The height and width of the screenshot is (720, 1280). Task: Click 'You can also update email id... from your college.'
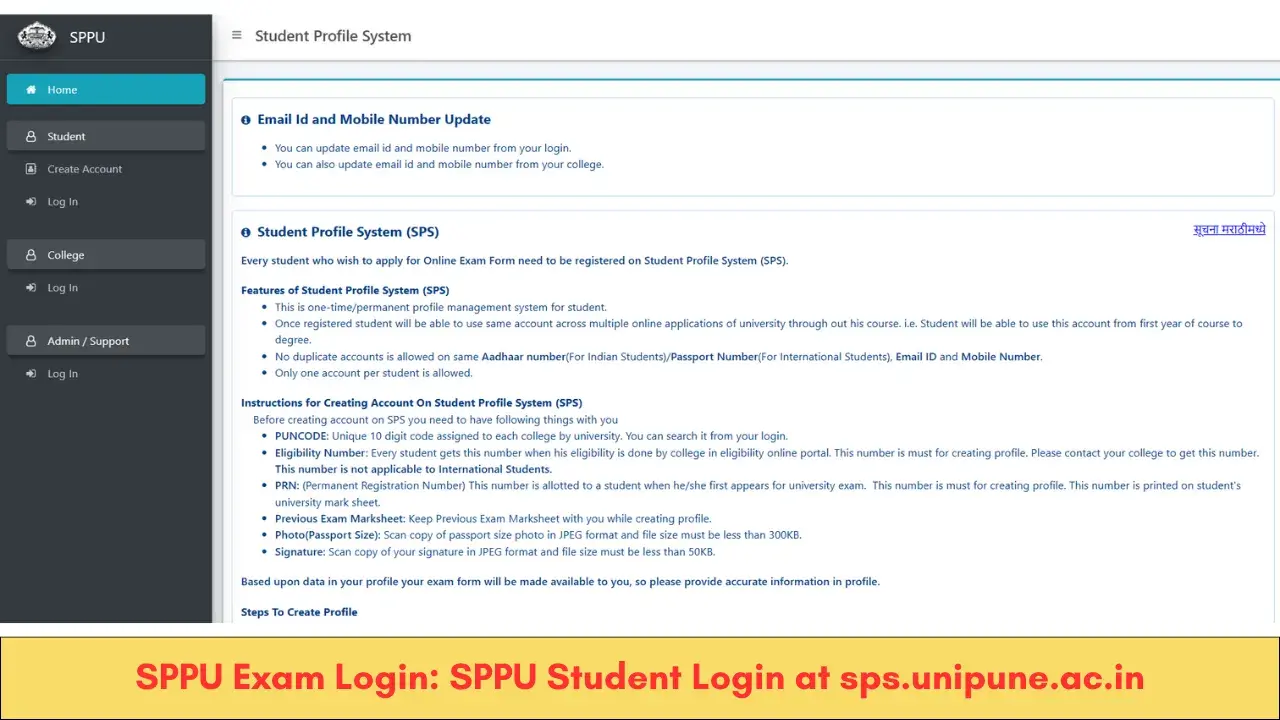point(439,164)
